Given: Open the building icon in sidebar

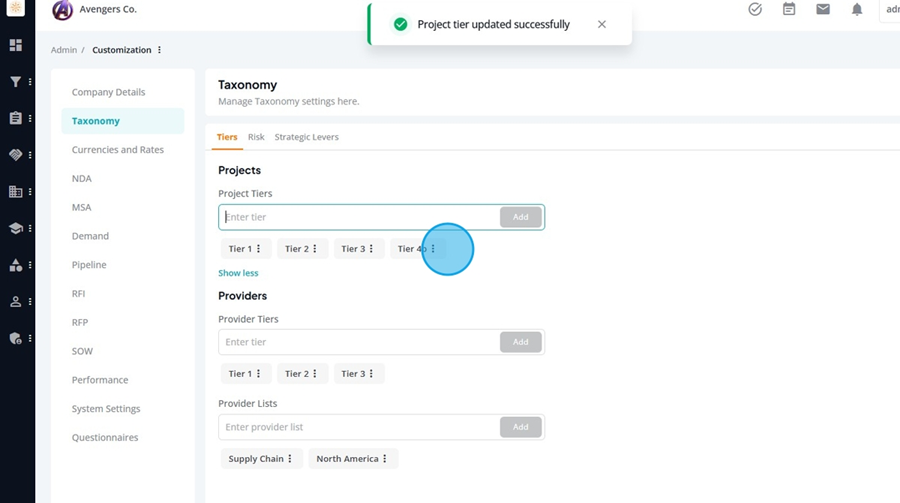Looking at the screenshot, I should (15, 191).
